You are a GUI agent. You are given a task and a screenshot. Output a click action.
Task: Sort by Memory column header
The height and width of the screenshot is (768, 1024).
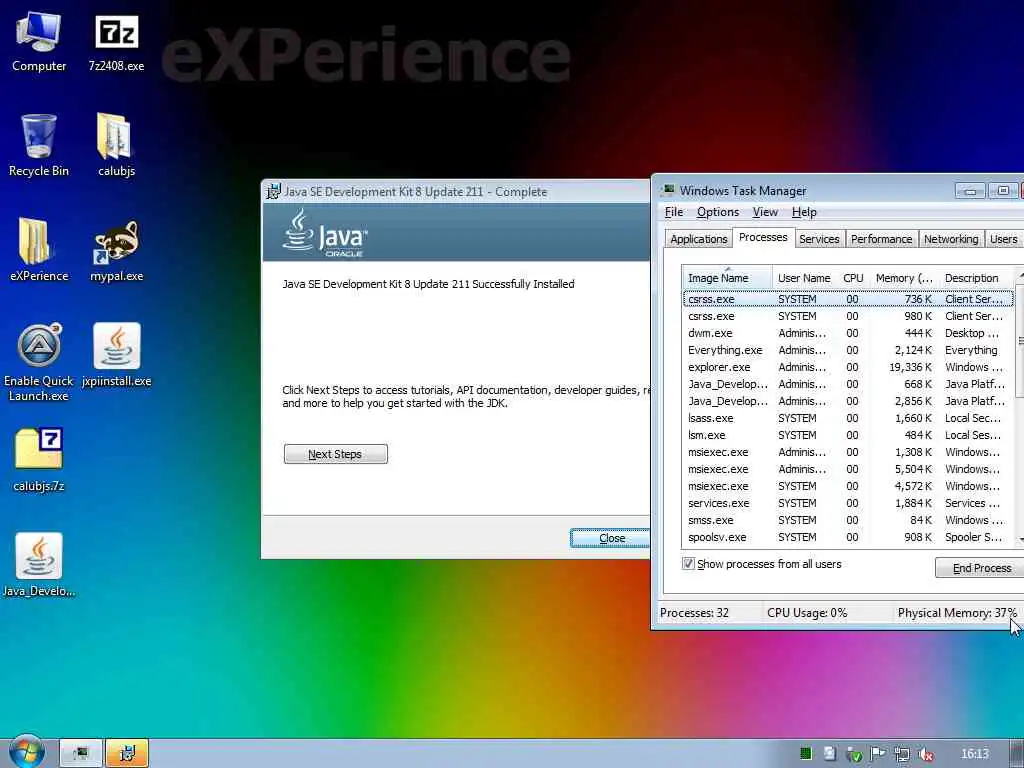(904, 278)
